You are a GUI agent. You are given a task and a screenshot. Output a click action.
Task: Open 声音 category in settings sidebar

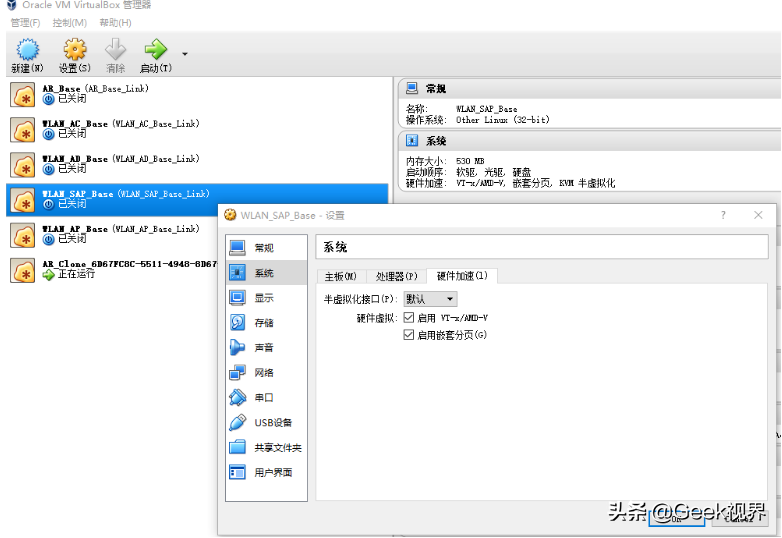coord(266,348)
